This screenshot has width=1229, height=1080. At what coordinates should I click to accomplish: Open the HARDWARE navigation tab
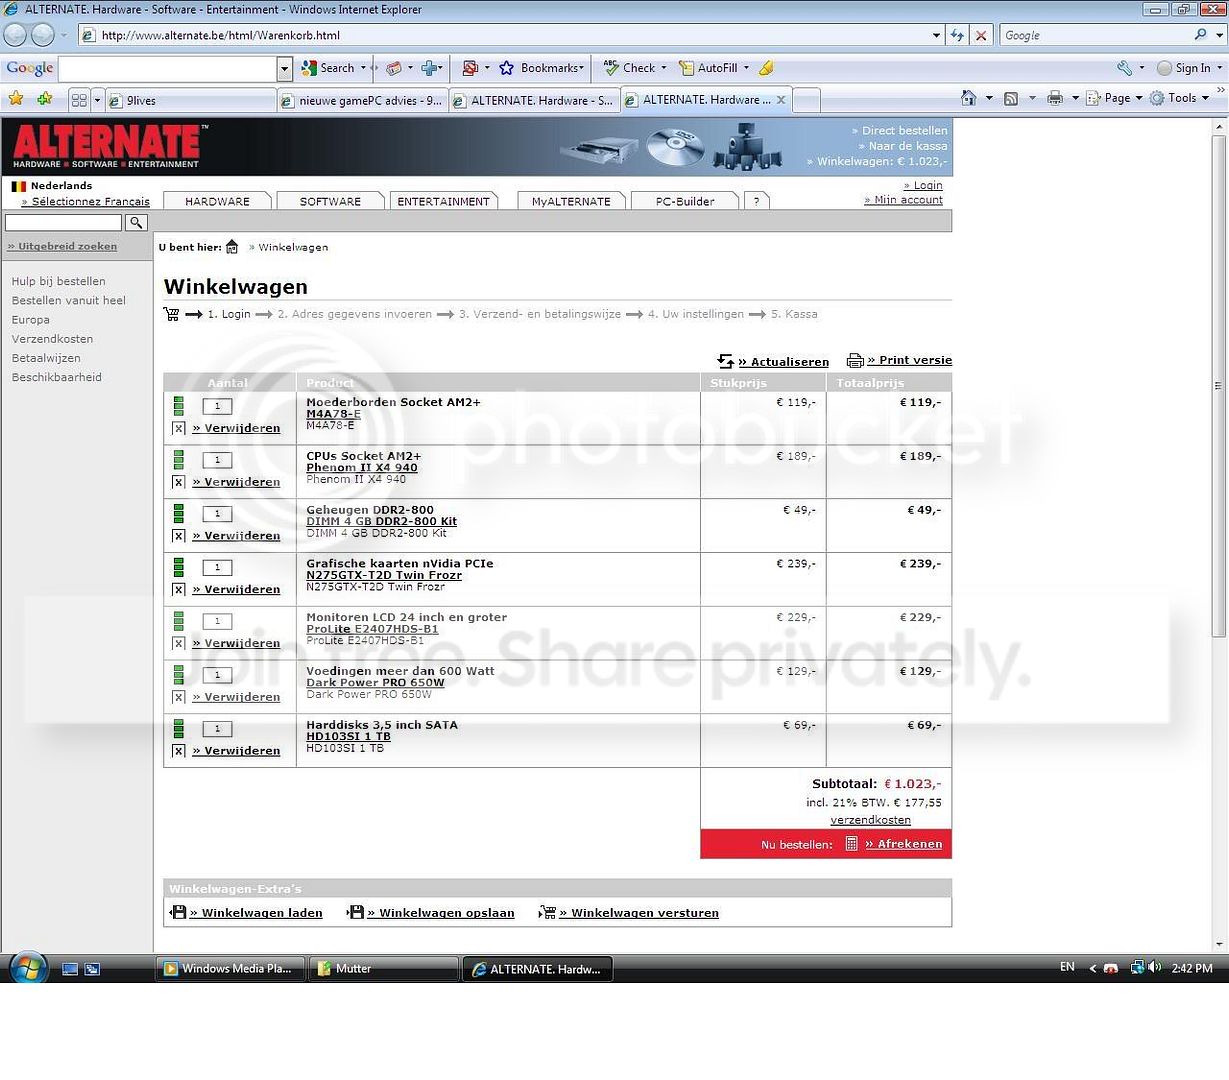tap(217, 201)
